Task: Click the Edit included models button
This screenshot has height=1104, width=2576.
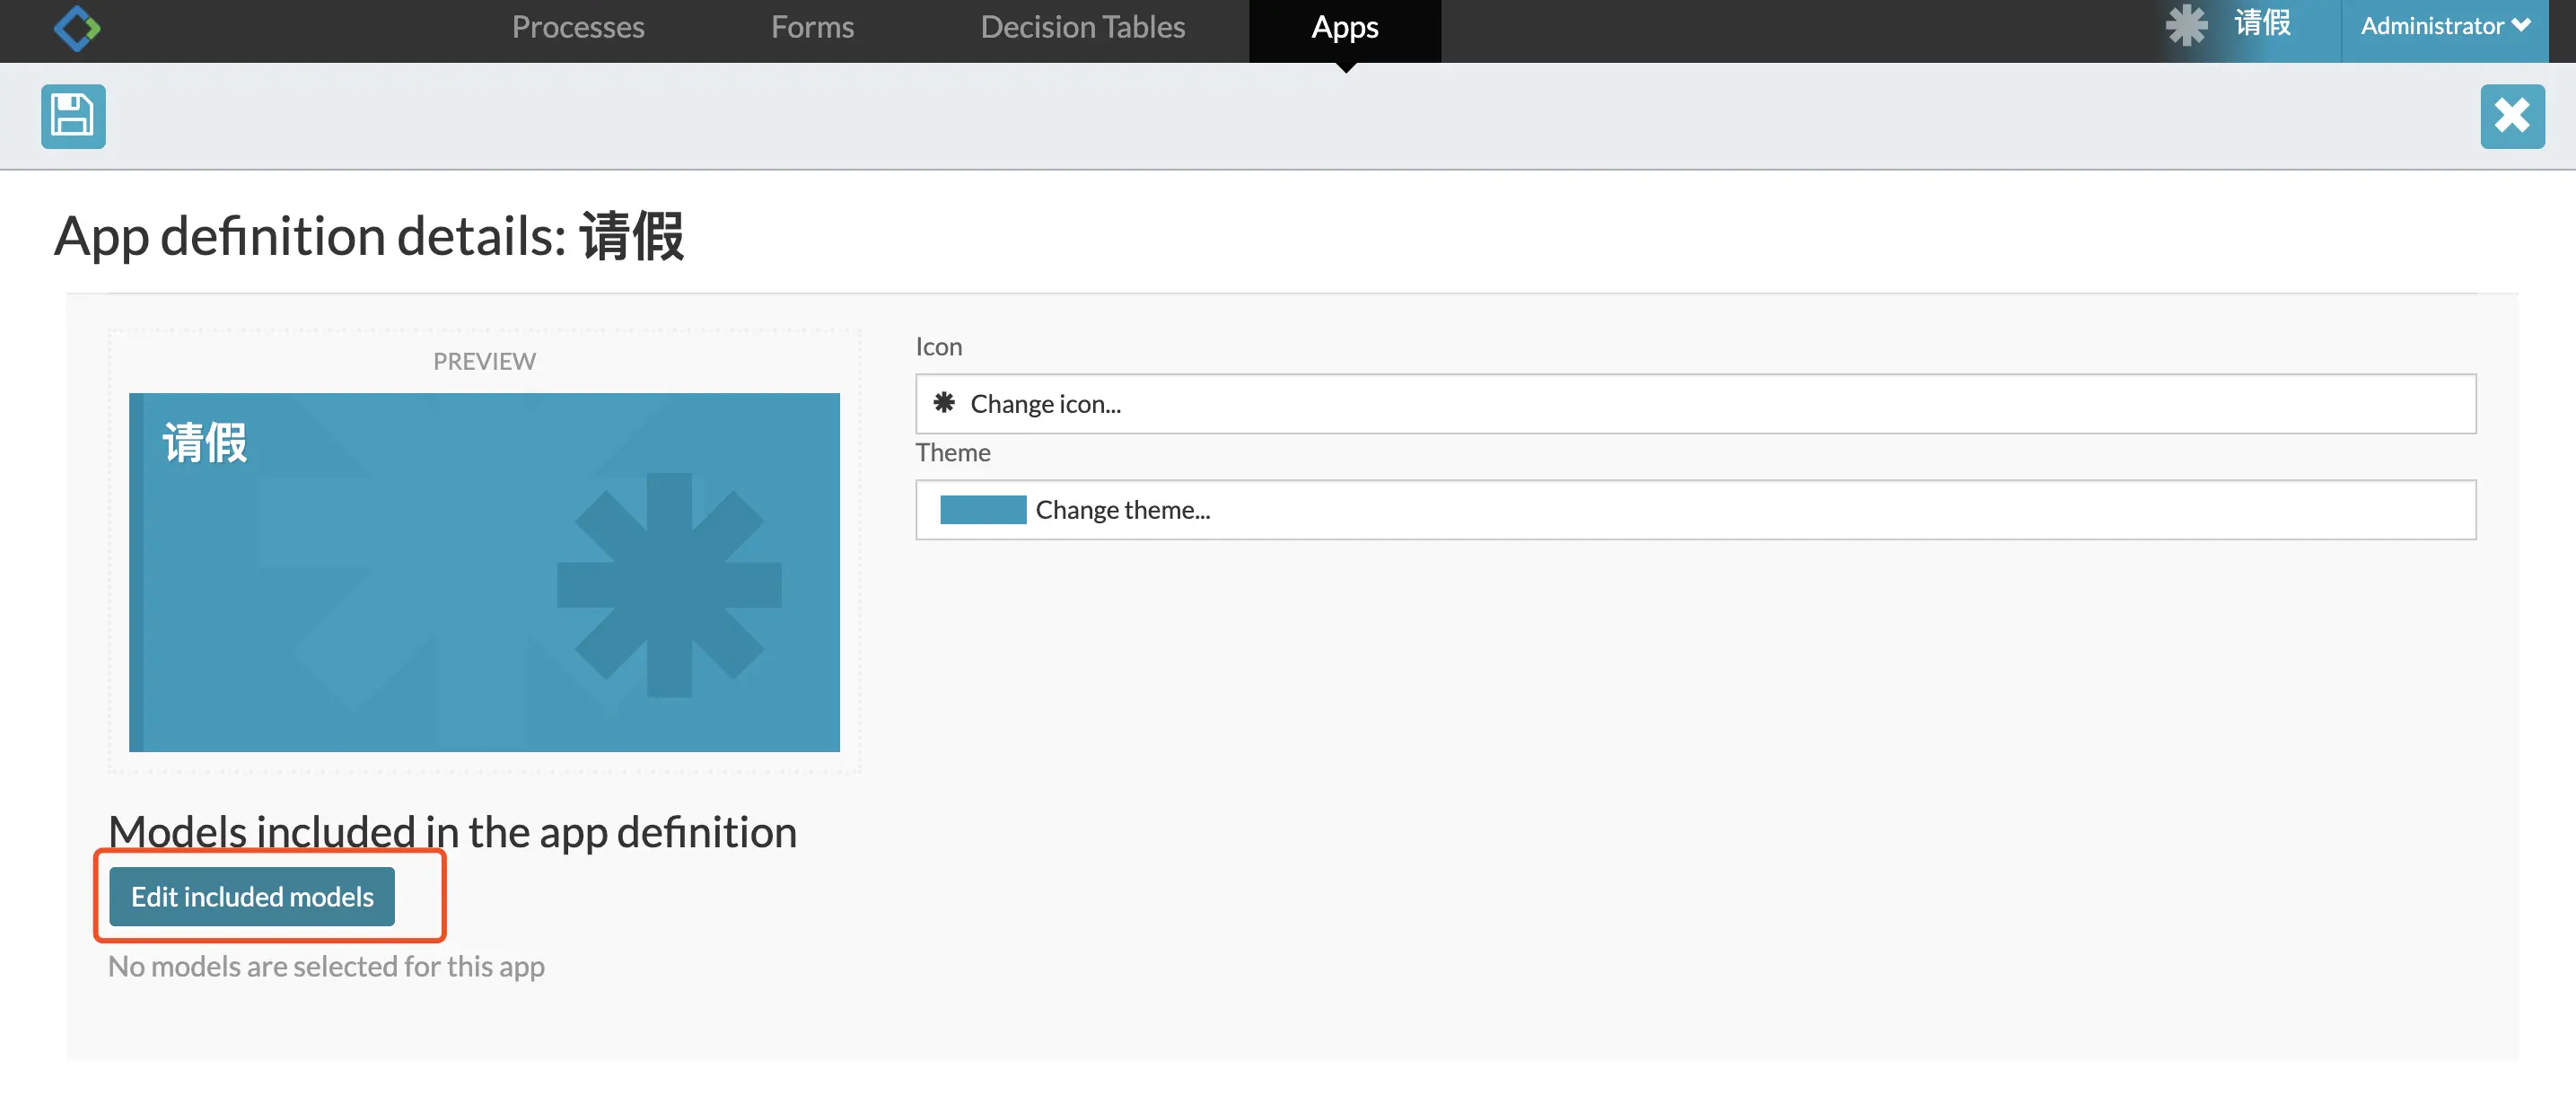Action: click(x=252, y=897)
